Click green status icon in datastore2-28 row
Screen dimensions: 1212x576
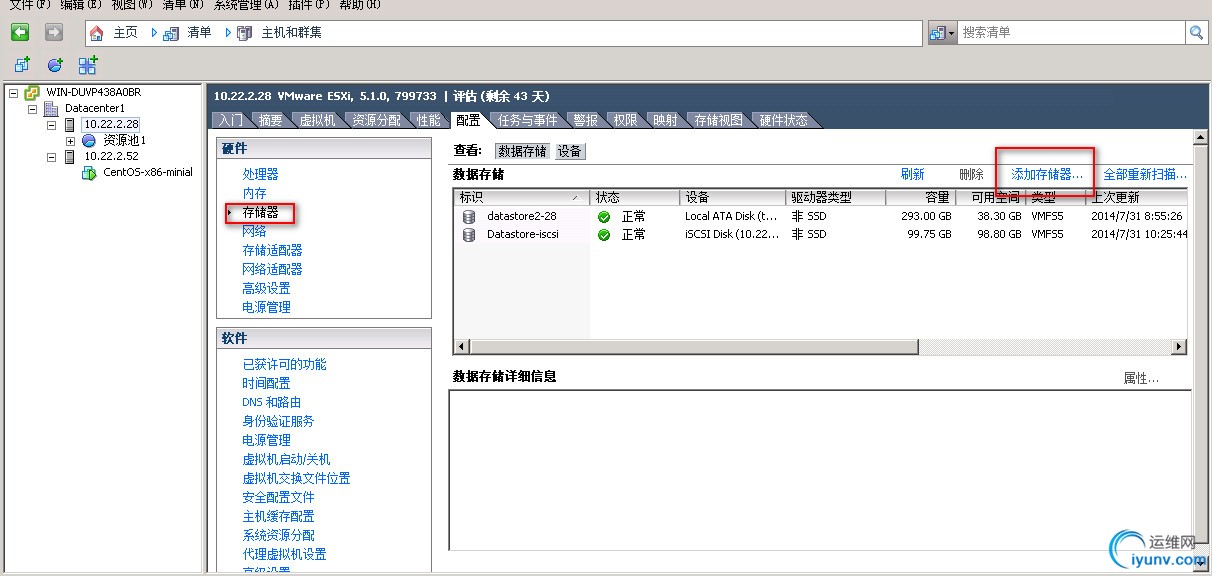tap(604, 216)
